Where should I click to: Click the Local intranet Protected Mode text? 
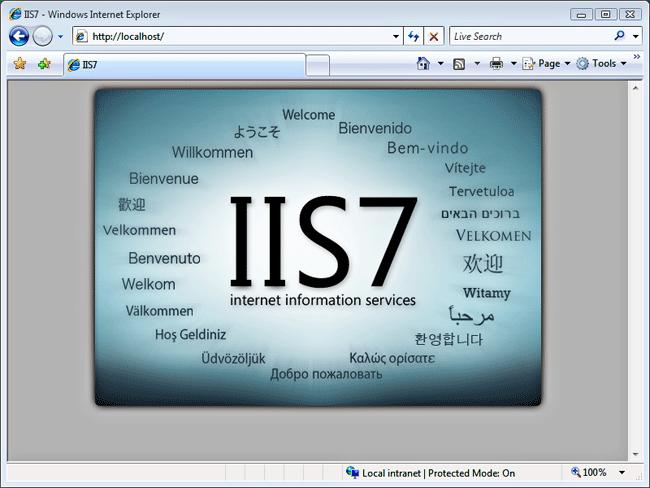tap(439, 473)
